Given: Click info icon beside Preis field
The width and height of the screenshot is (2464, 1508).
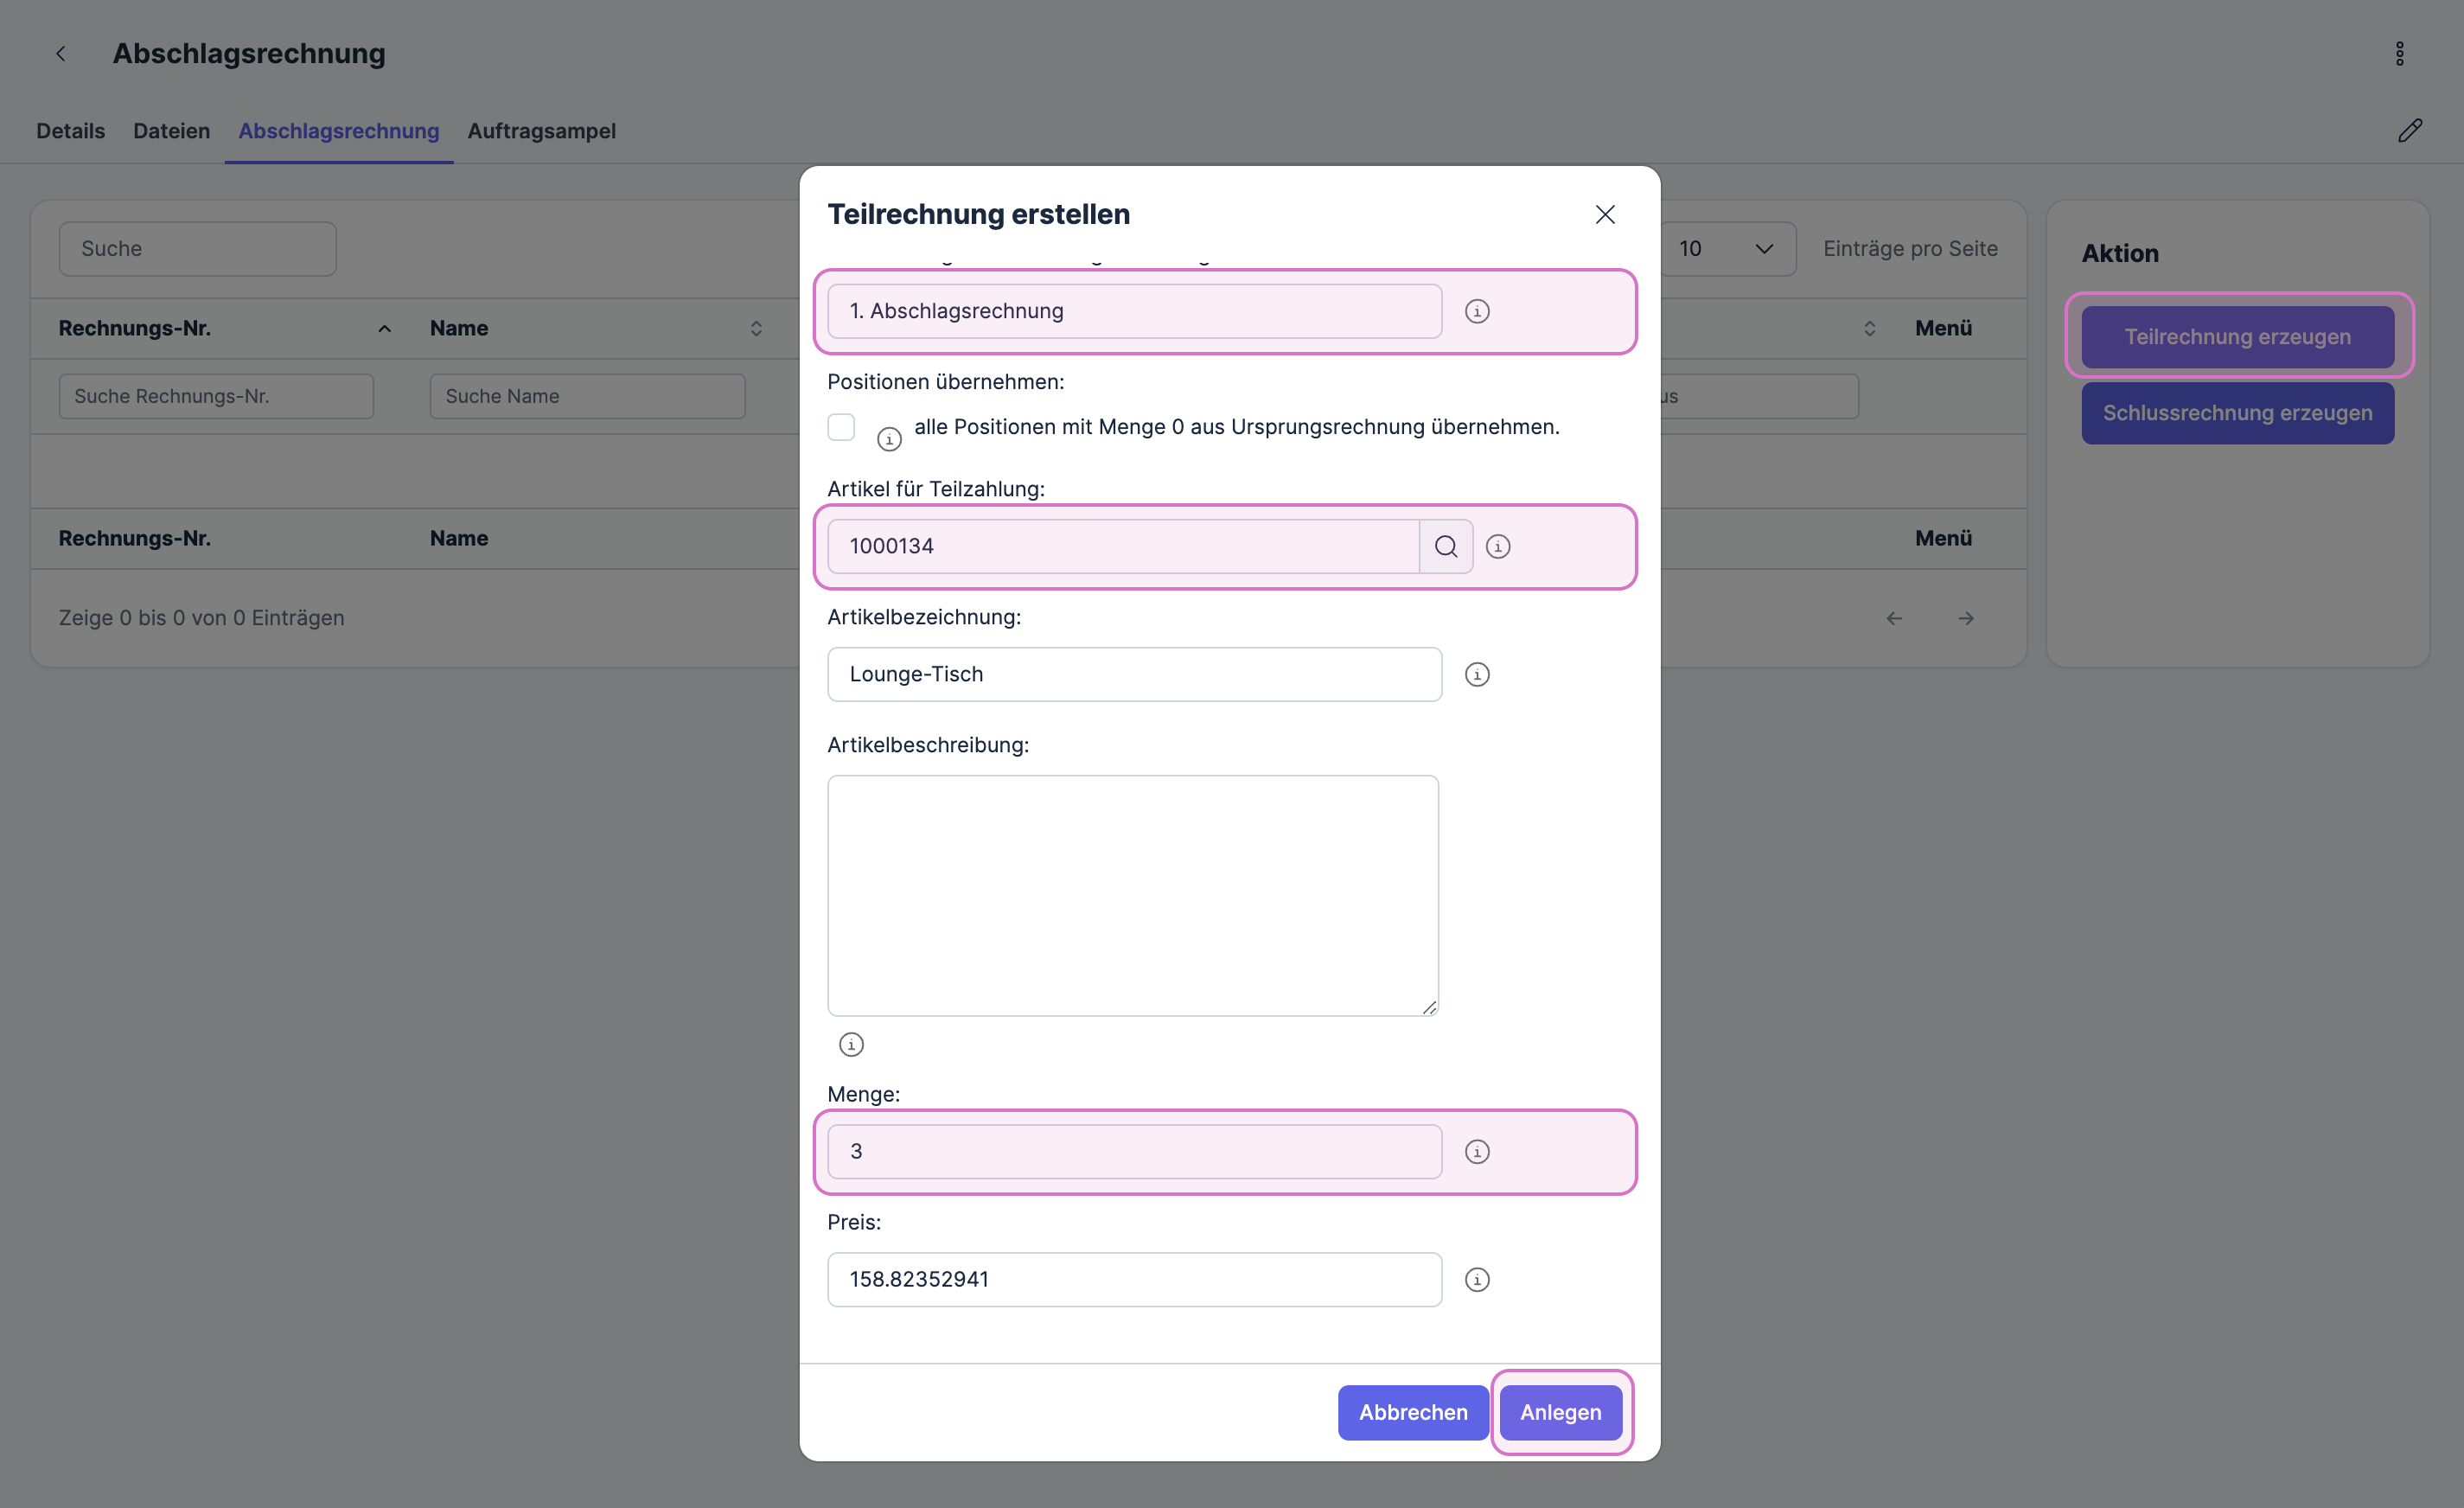Looking at the screenshot, I should (1476, 1279).
